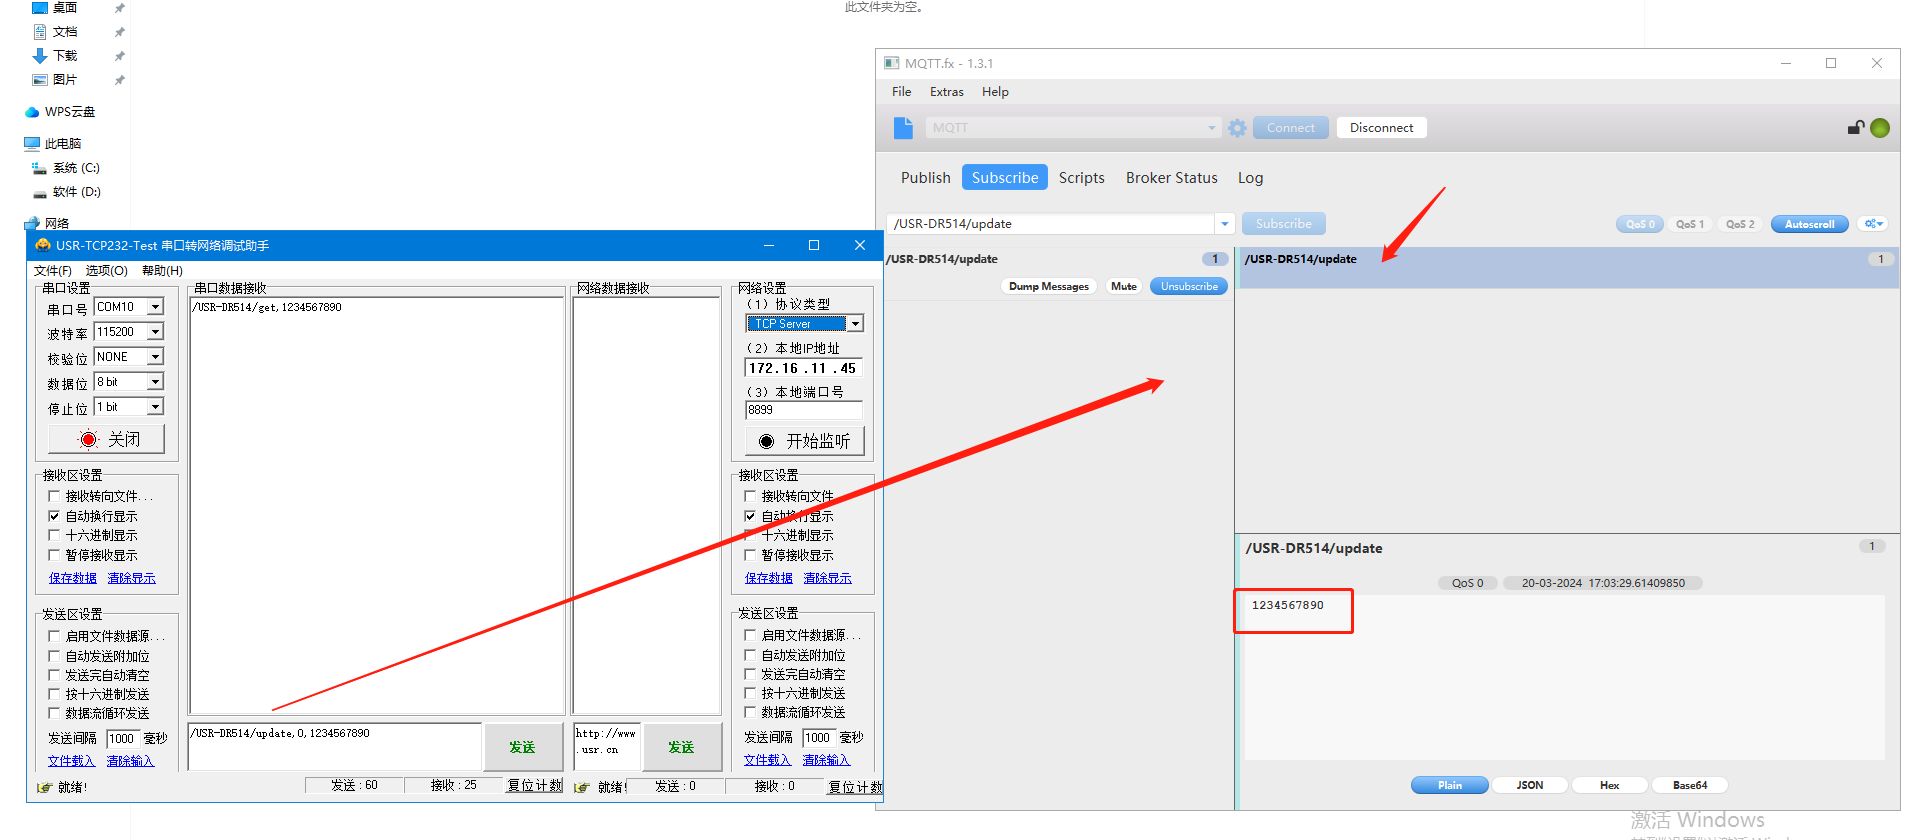Expand the COM10 serial port dropdown
Image resolution: width=1915 pixels, height=840 pixels.
(x=156, y=307)
